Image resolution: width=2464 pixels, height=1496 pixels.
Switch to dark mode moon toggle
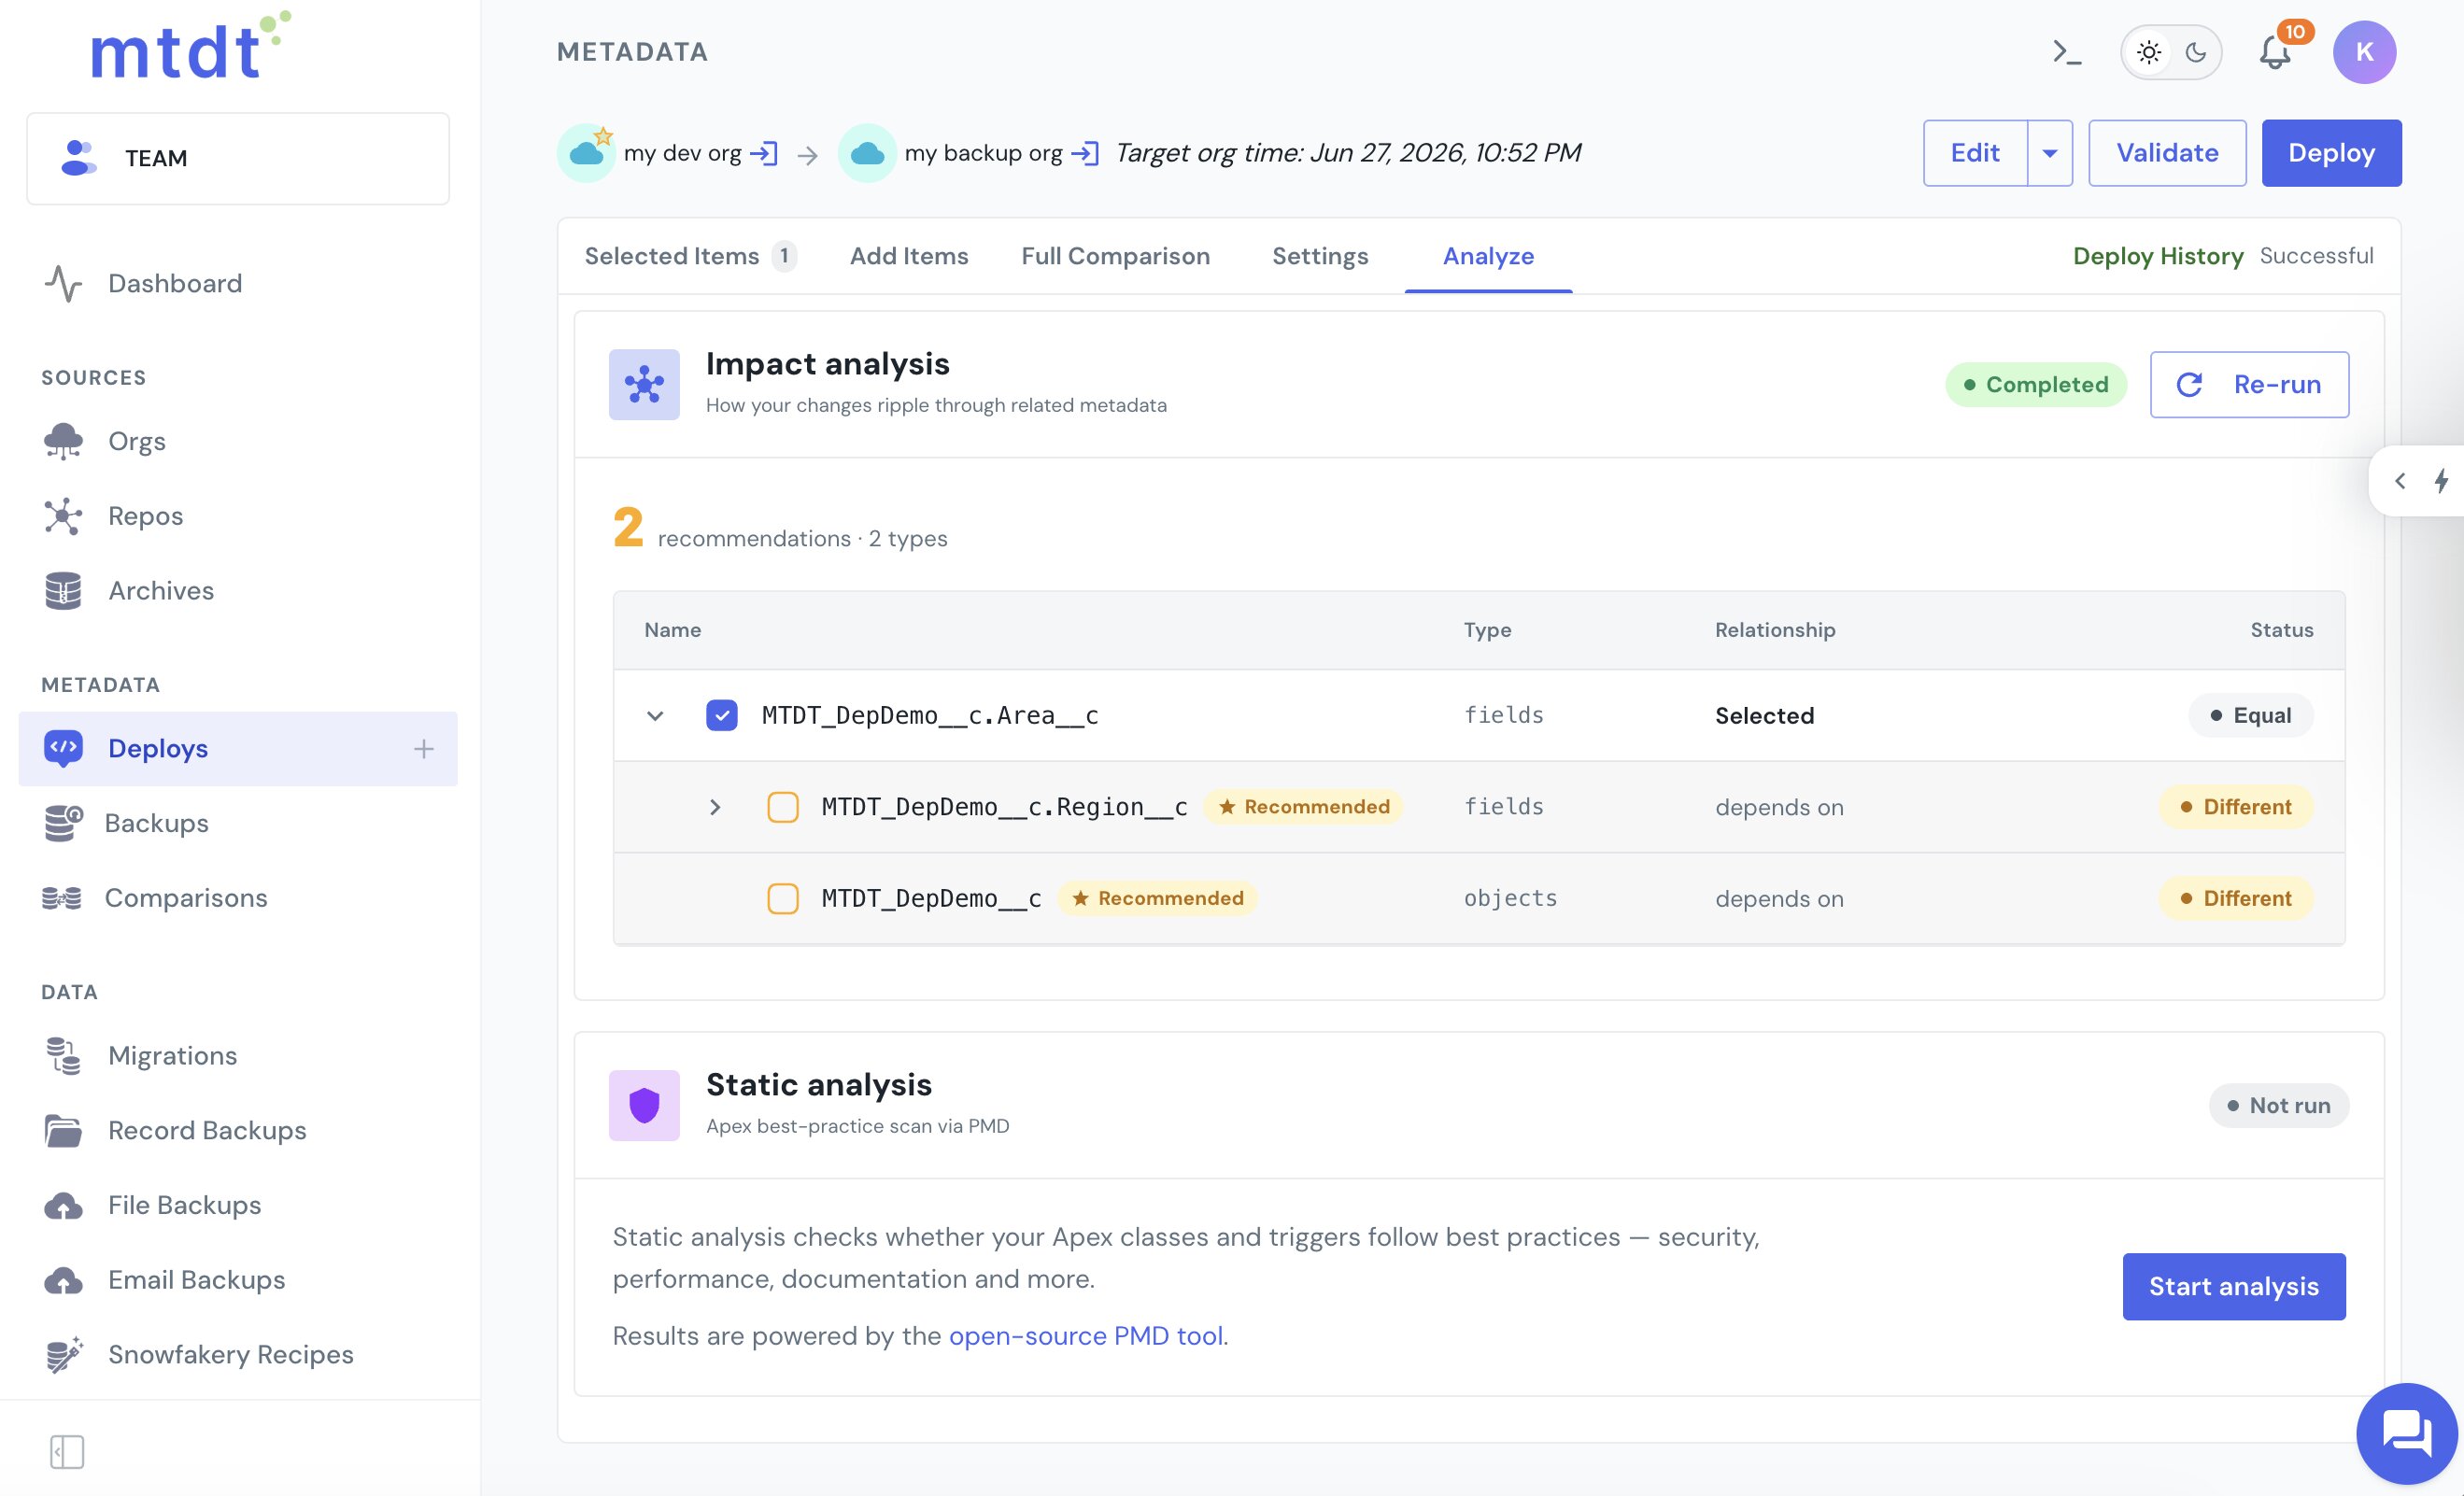[x=2196, y=52]
